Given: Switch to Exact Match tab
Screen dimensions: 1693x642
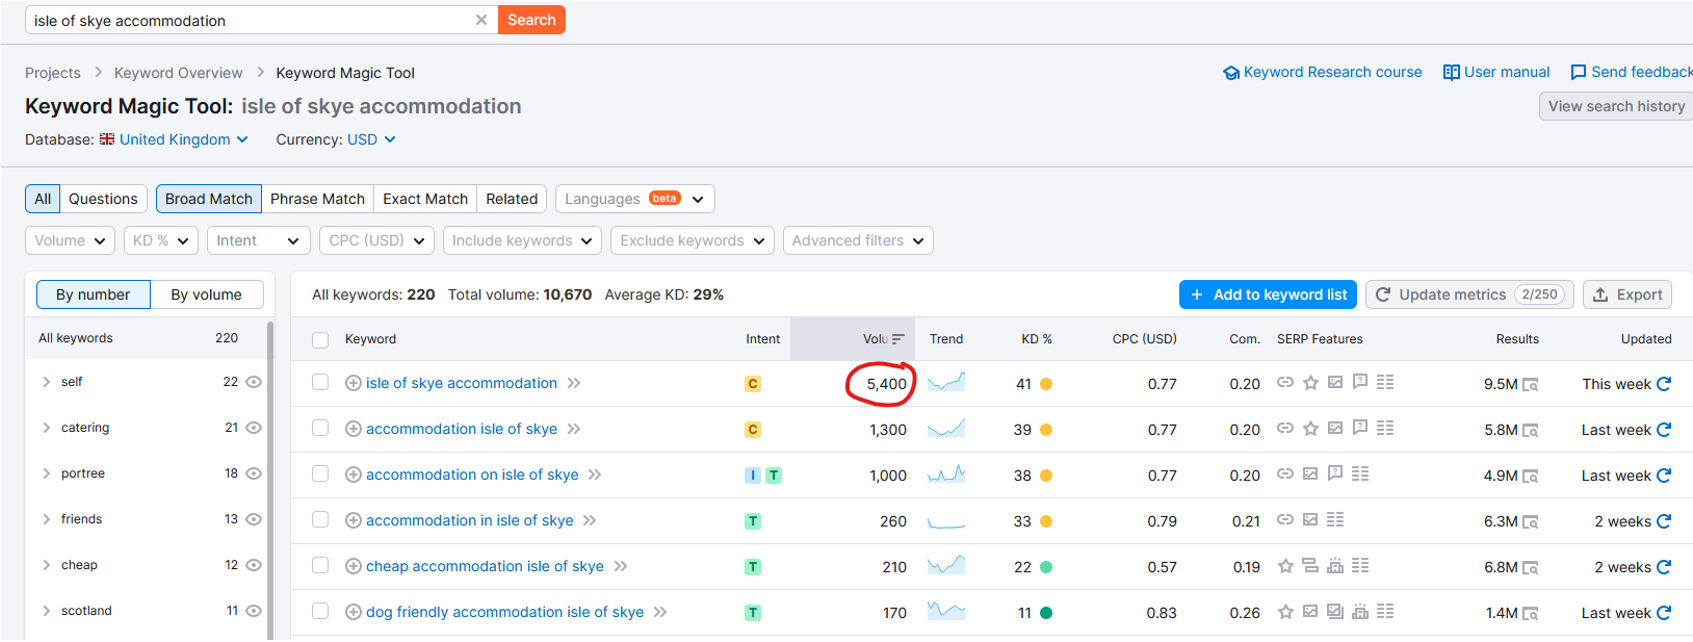Looking at the screenshot, I should 425,199.
